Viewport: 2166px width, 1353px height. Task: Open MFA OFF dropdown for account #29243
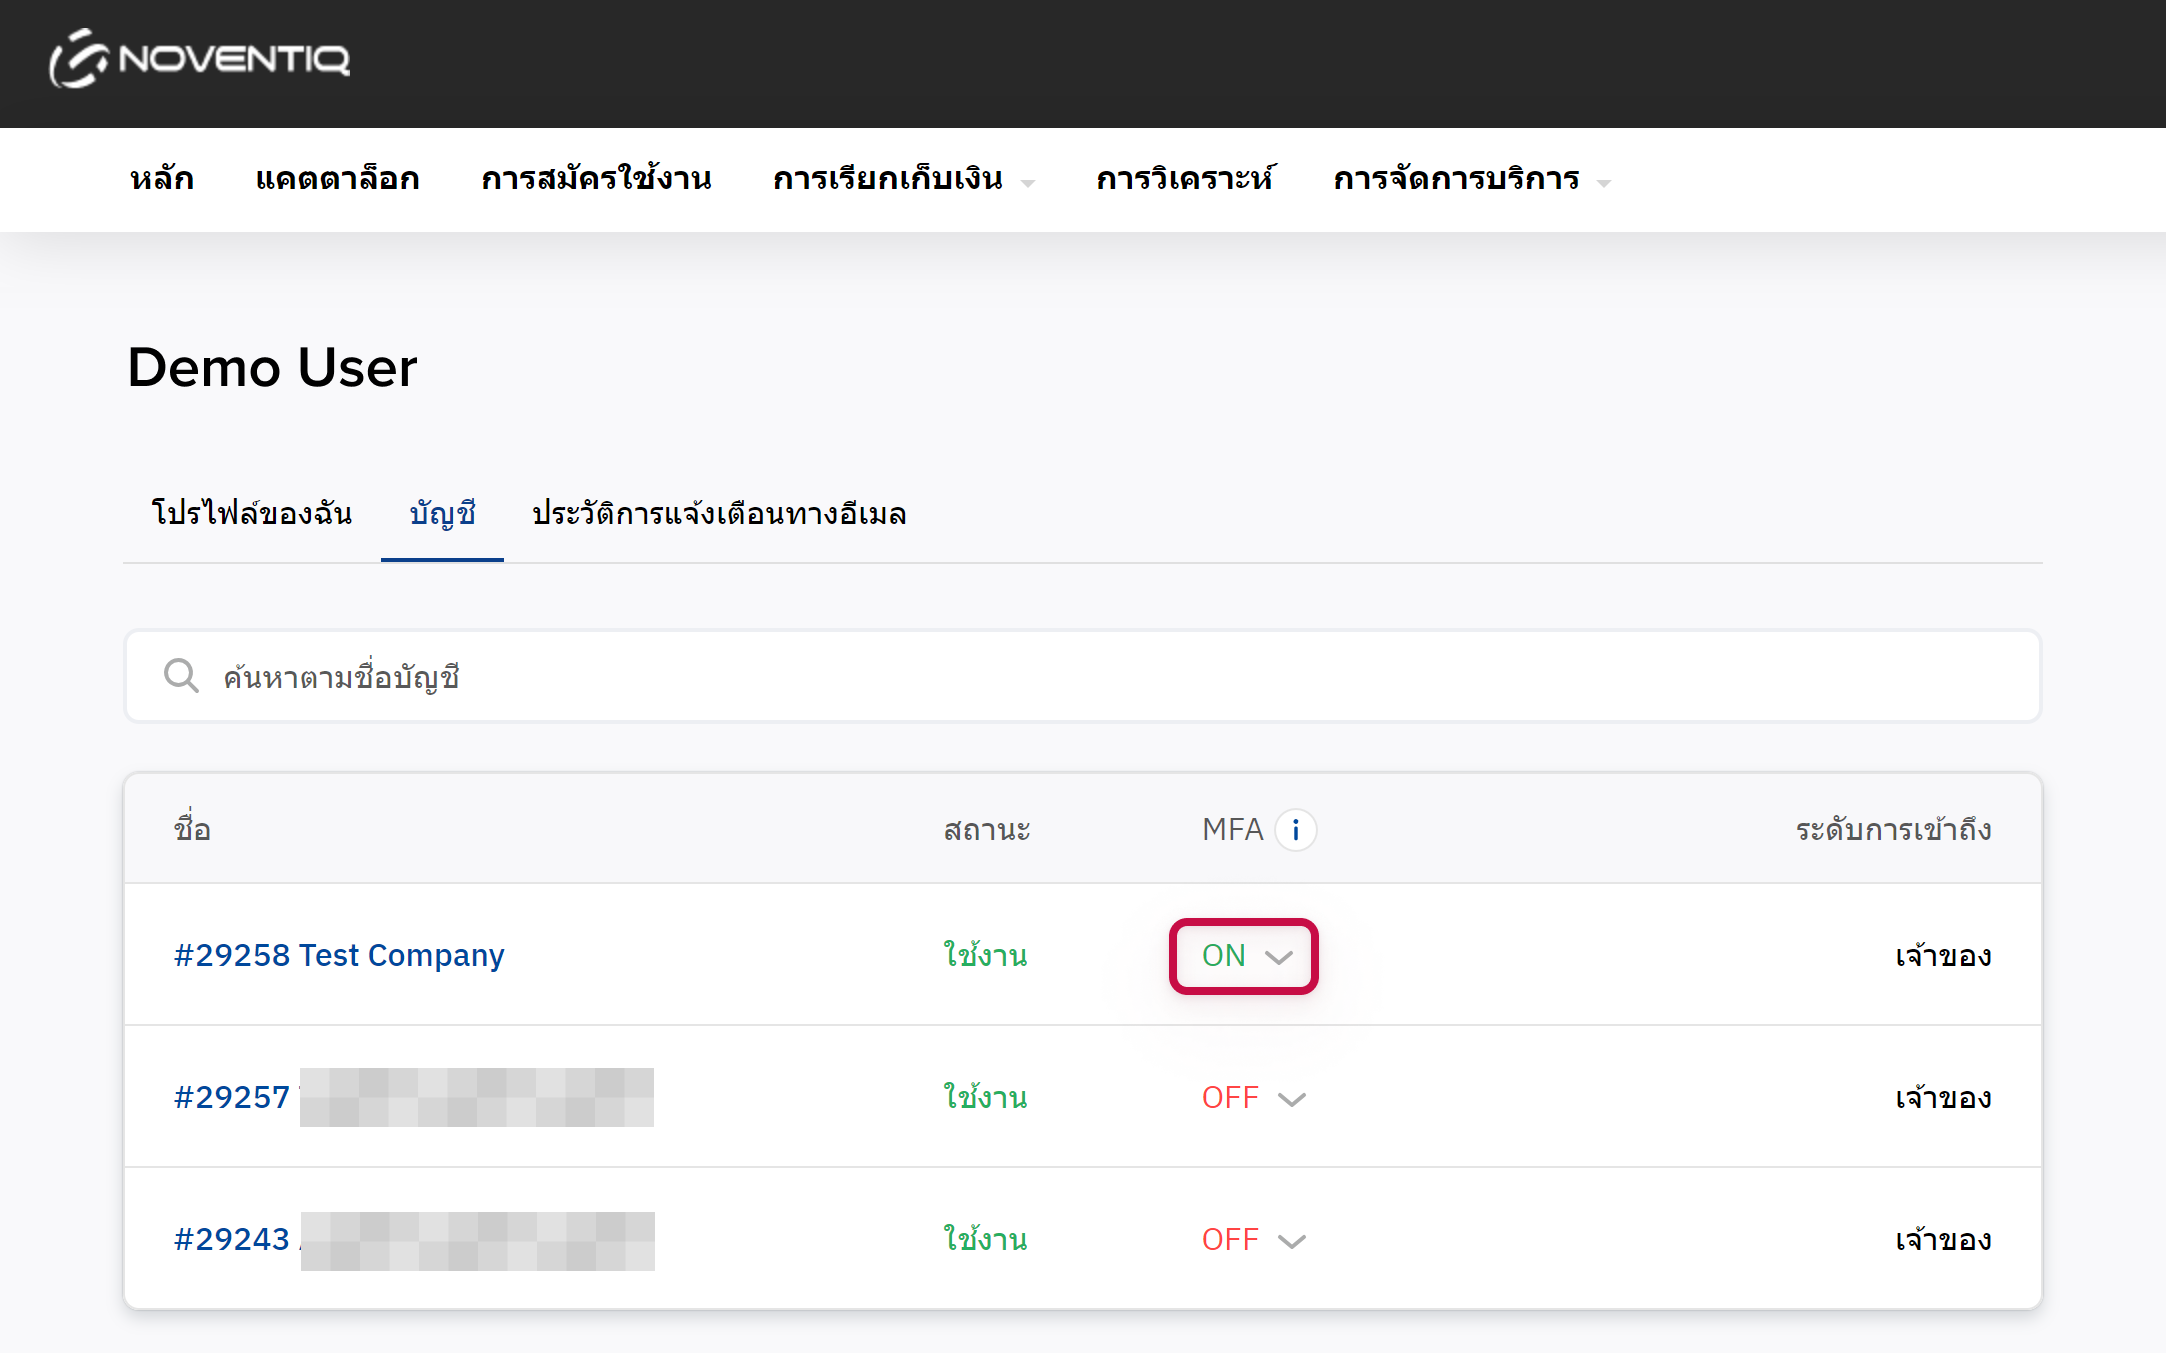(1253, 1240)
